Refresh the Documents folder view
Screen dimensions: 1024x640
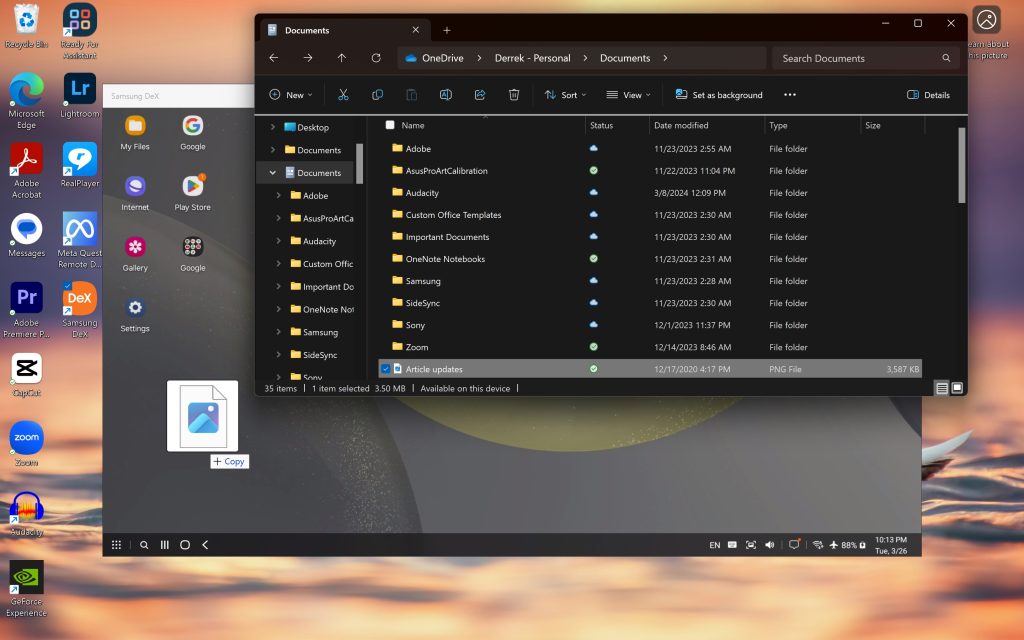(376, 58)
